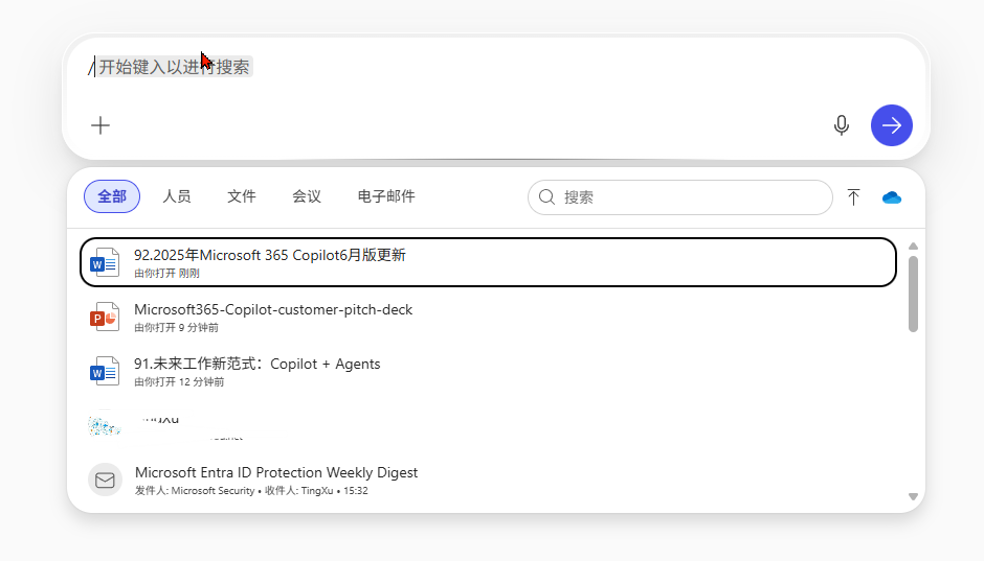This screenshot has height=561, width=984.
Task: Switch to the 电子邮件 tab
Action: tap(387, 196)
